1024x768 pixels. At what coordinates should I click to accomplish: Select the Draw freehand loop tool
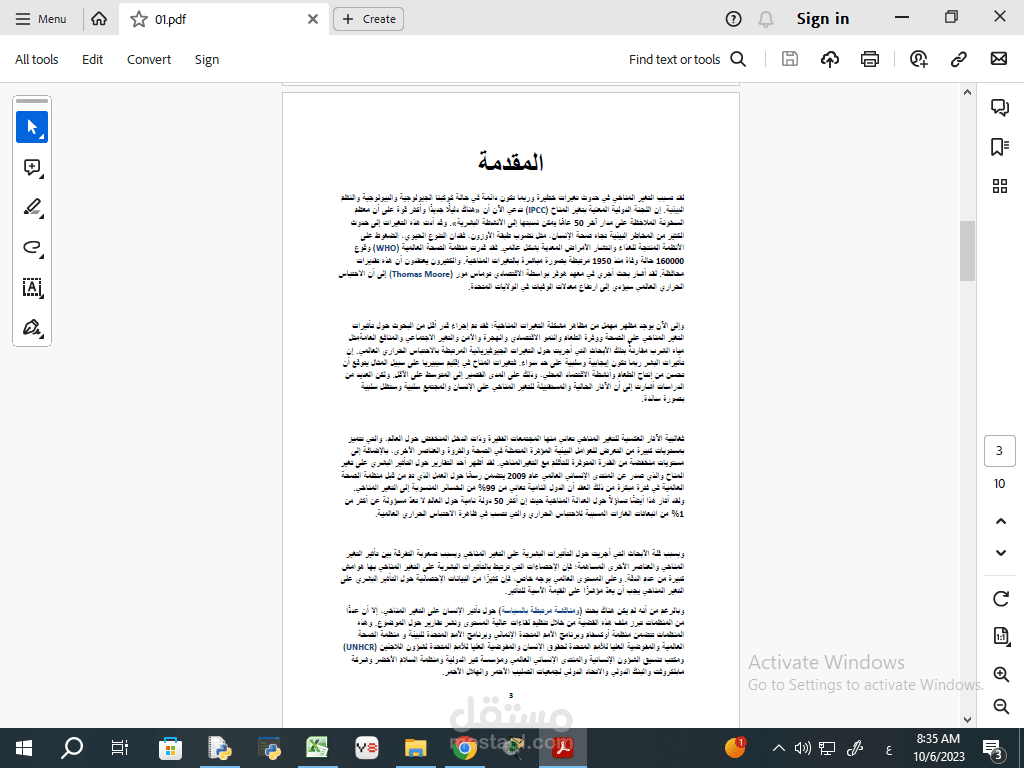32,248
